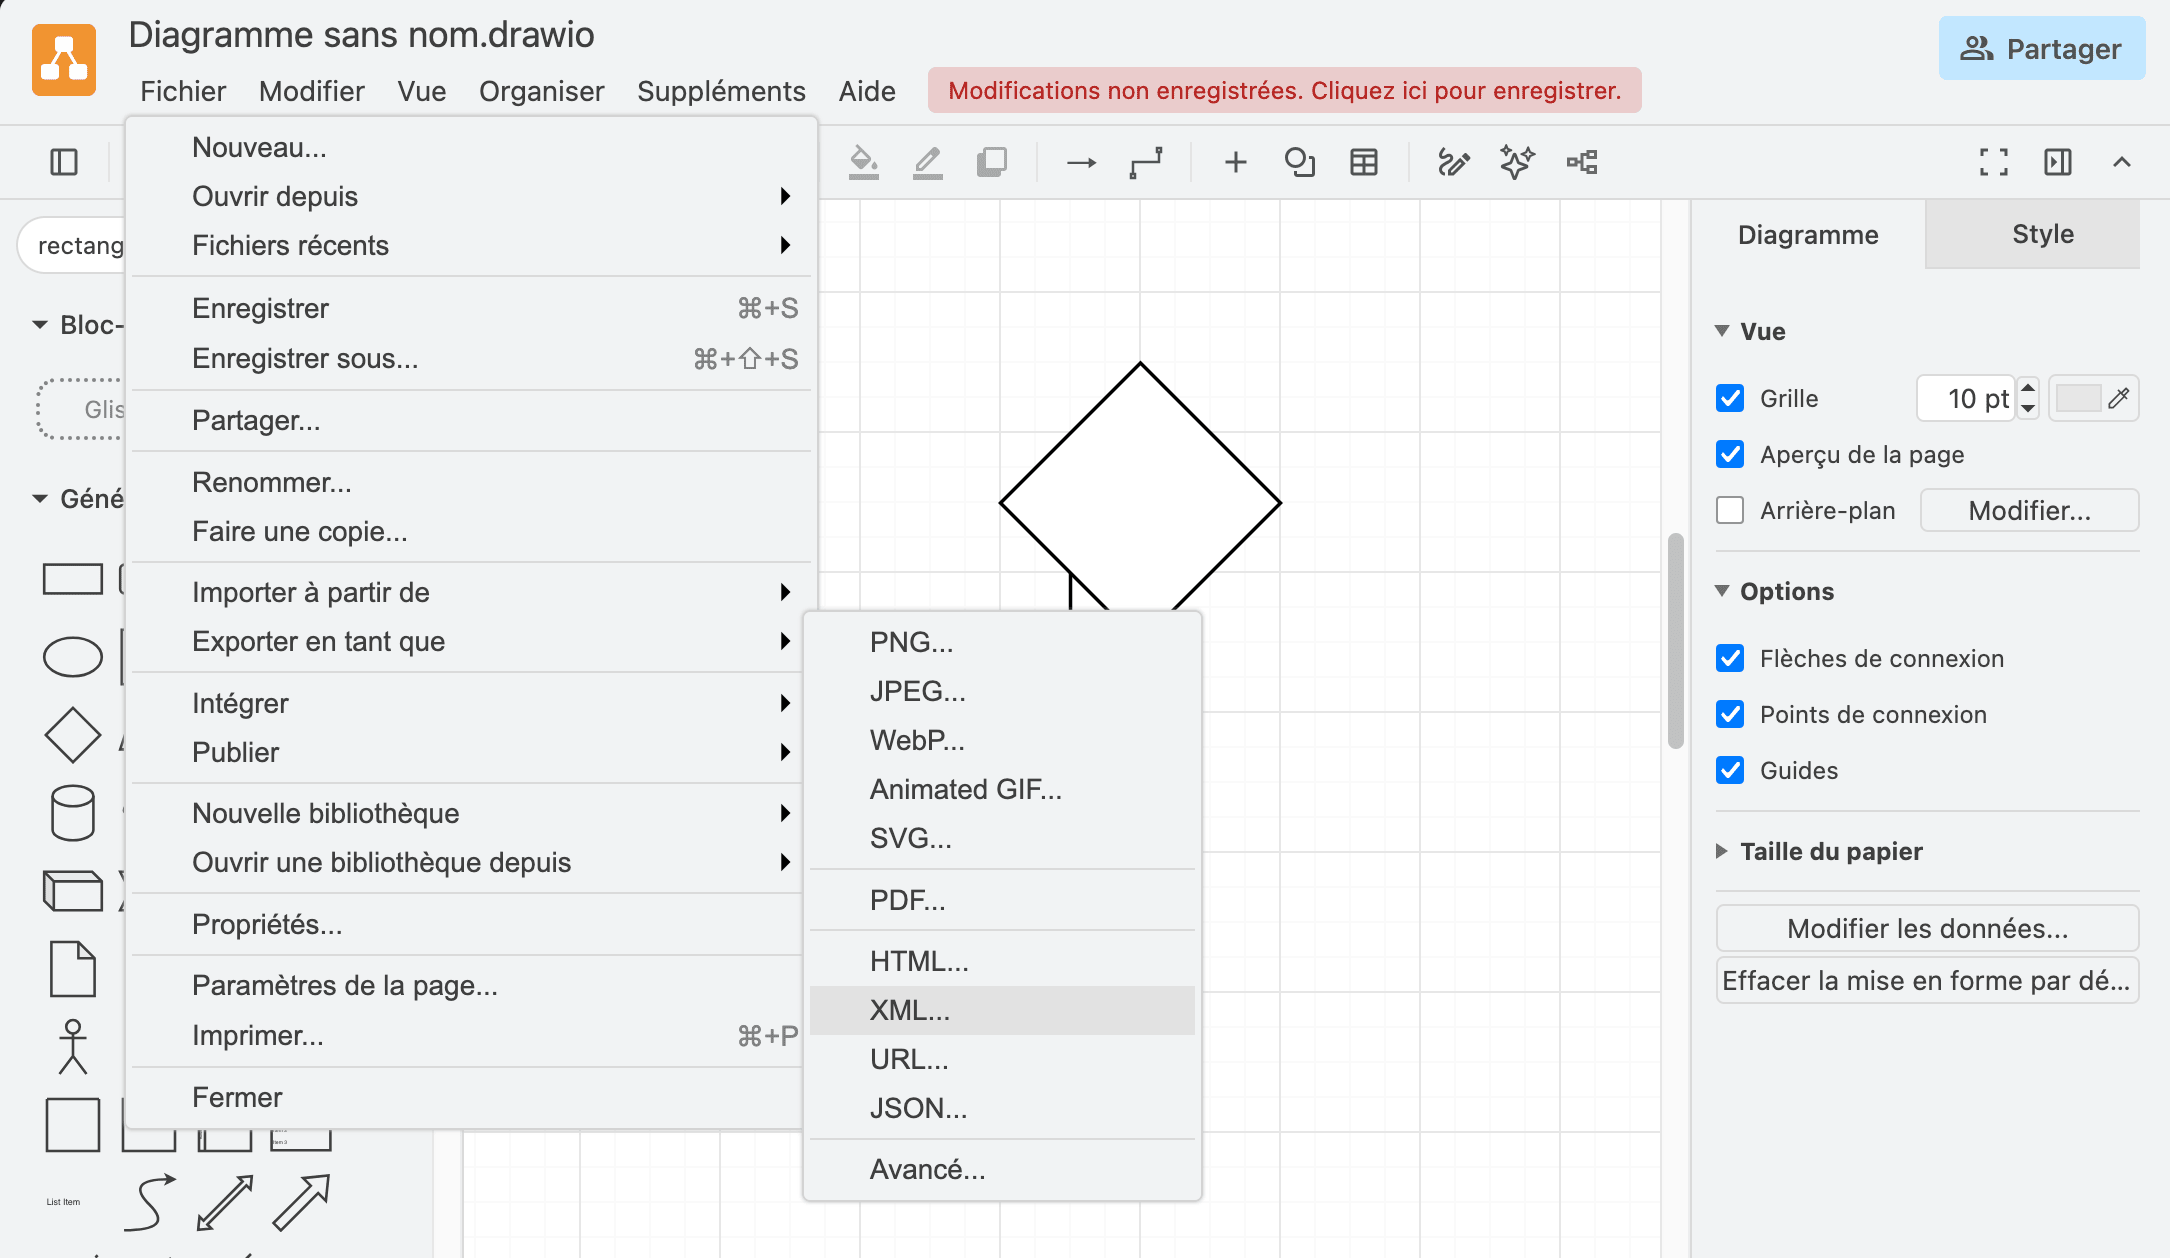2170x1258 pixels.
Task: Open the sparkle generate icon
Action: pyautogui.click(x=1517, y=162)
